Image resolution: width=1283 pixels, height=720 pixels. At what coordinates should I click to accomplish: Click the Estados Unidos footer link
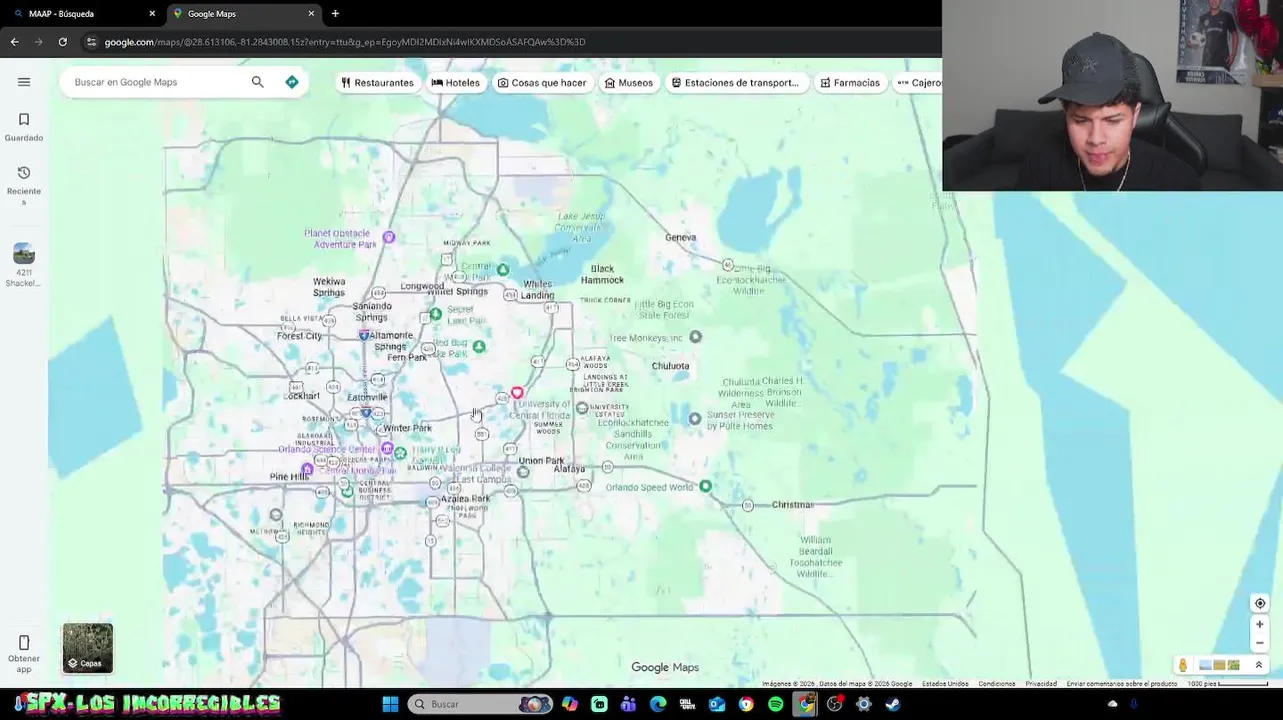[x=945, y=684]
